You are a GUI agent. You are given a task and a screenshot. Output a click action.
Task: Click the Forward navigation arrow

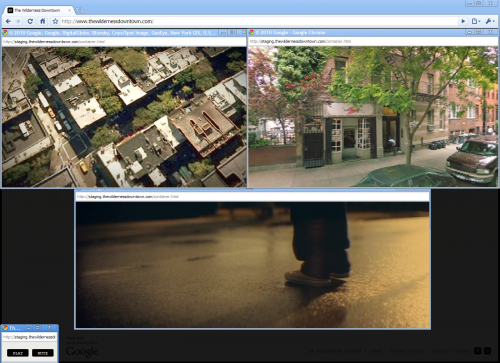[x=18, y=21]
